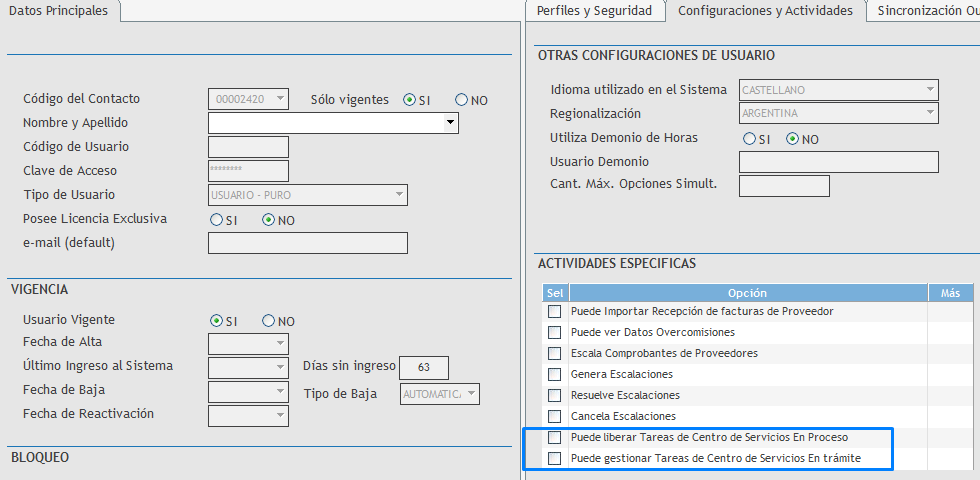Open the Sincronización tab

click(x=926, y=11)
